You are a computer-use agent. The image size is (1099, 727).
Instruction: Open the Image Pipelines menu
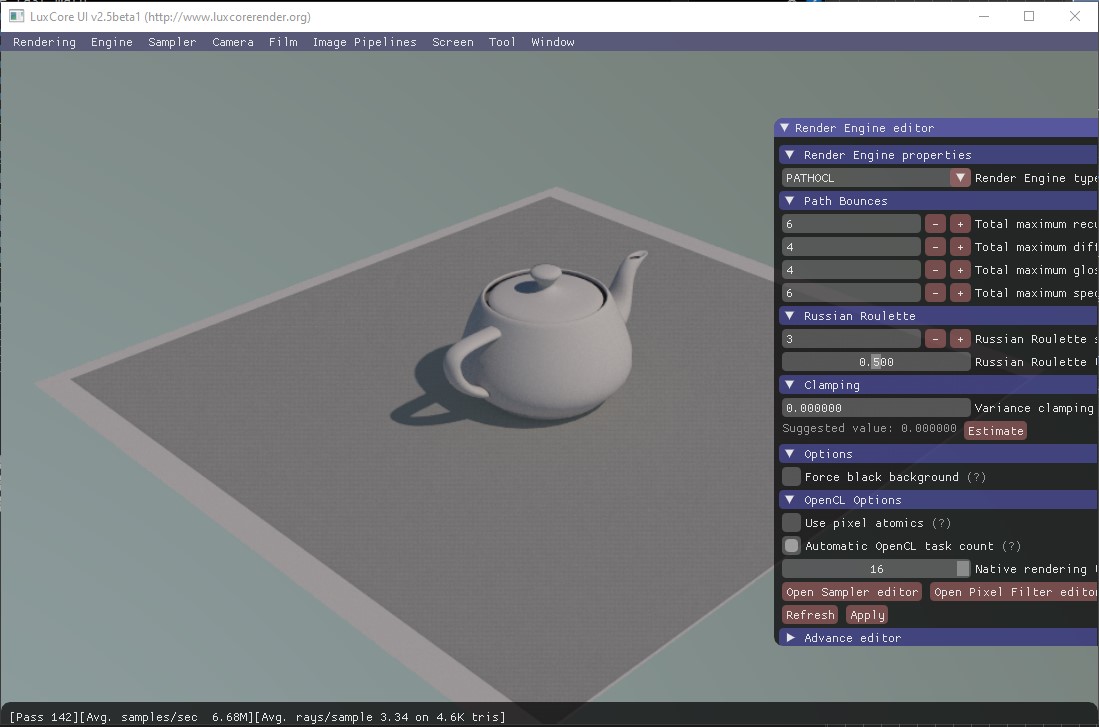point(364,42)
